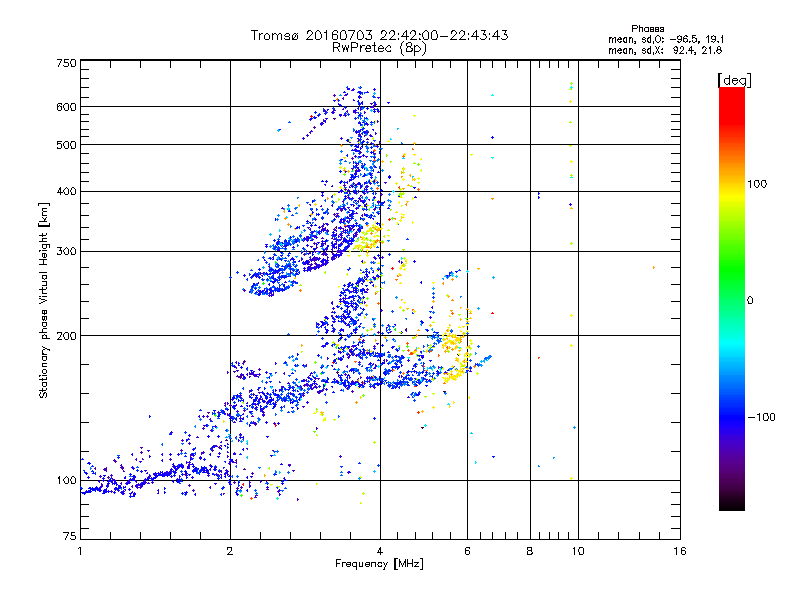Image resolution: width=800 pixels, height=600 pixels.
Task: Click the phase colorbar gradient
Action: coord(732,298)
